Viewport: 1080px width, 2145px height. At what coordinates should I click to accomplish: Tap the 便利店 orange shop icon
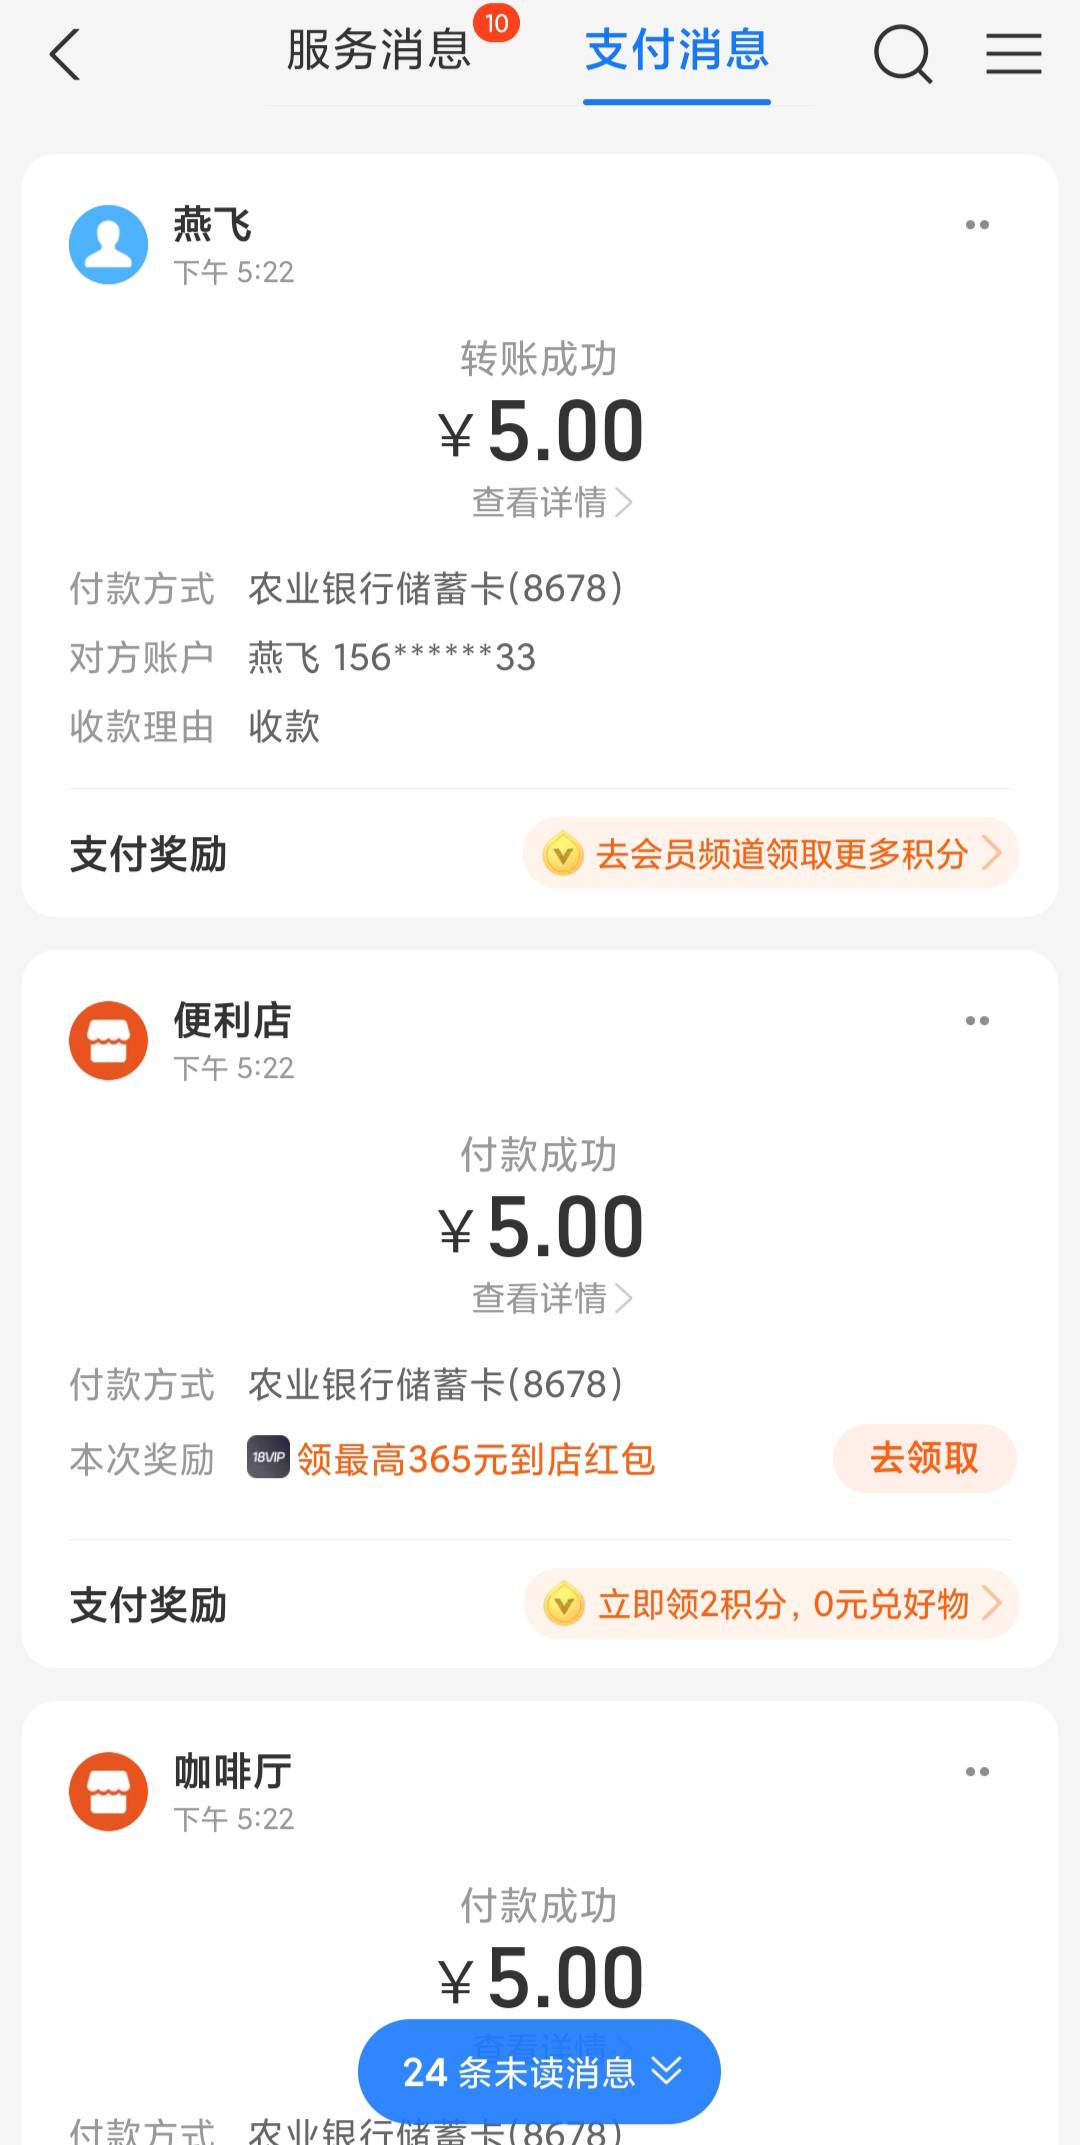[x=108, y=1041]
